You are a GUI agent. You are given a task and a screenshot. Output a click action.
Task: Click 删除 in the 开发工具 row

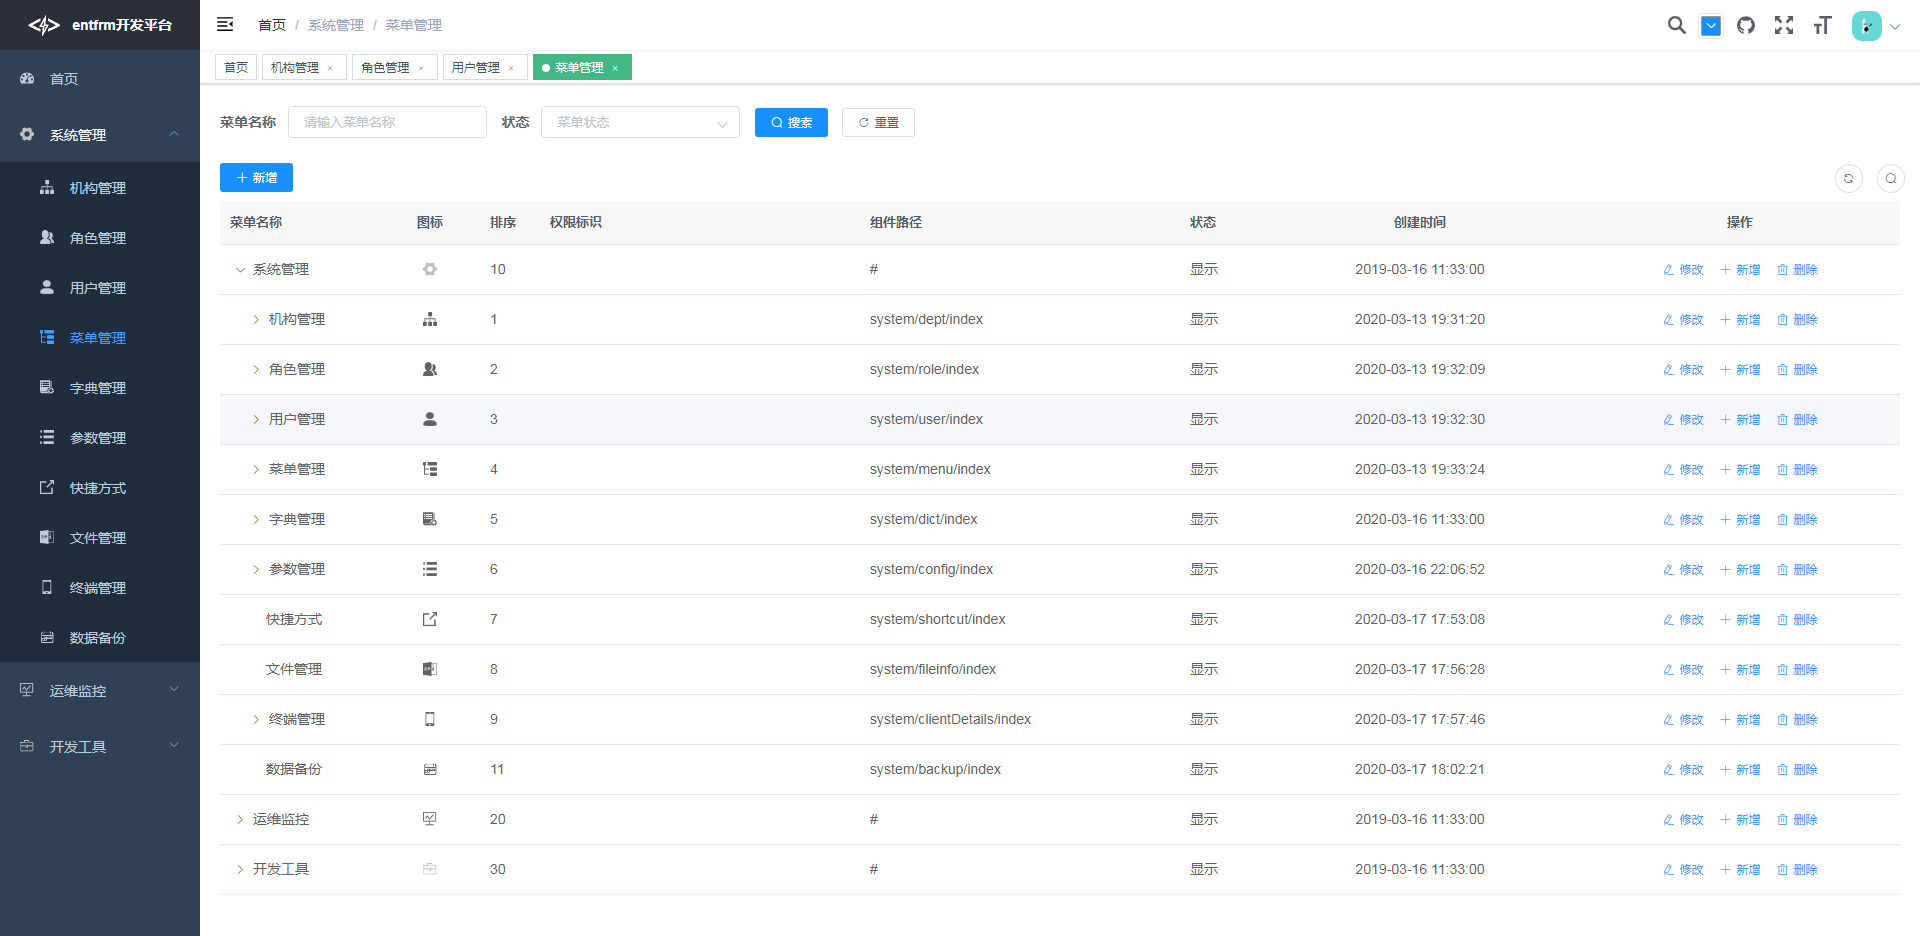[x=1797, y=870]
